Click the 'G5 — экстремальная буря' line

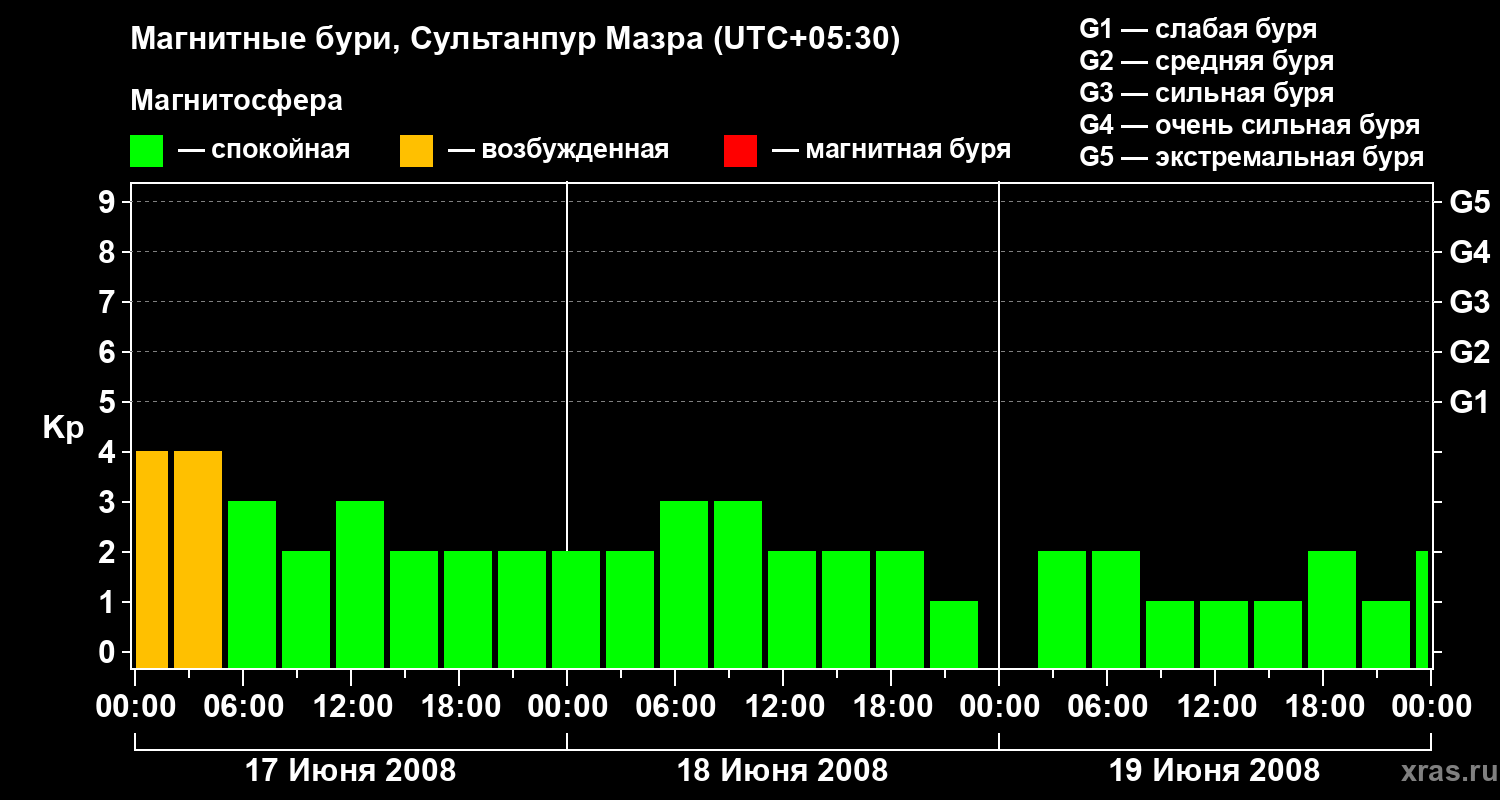coord(1252,157)
